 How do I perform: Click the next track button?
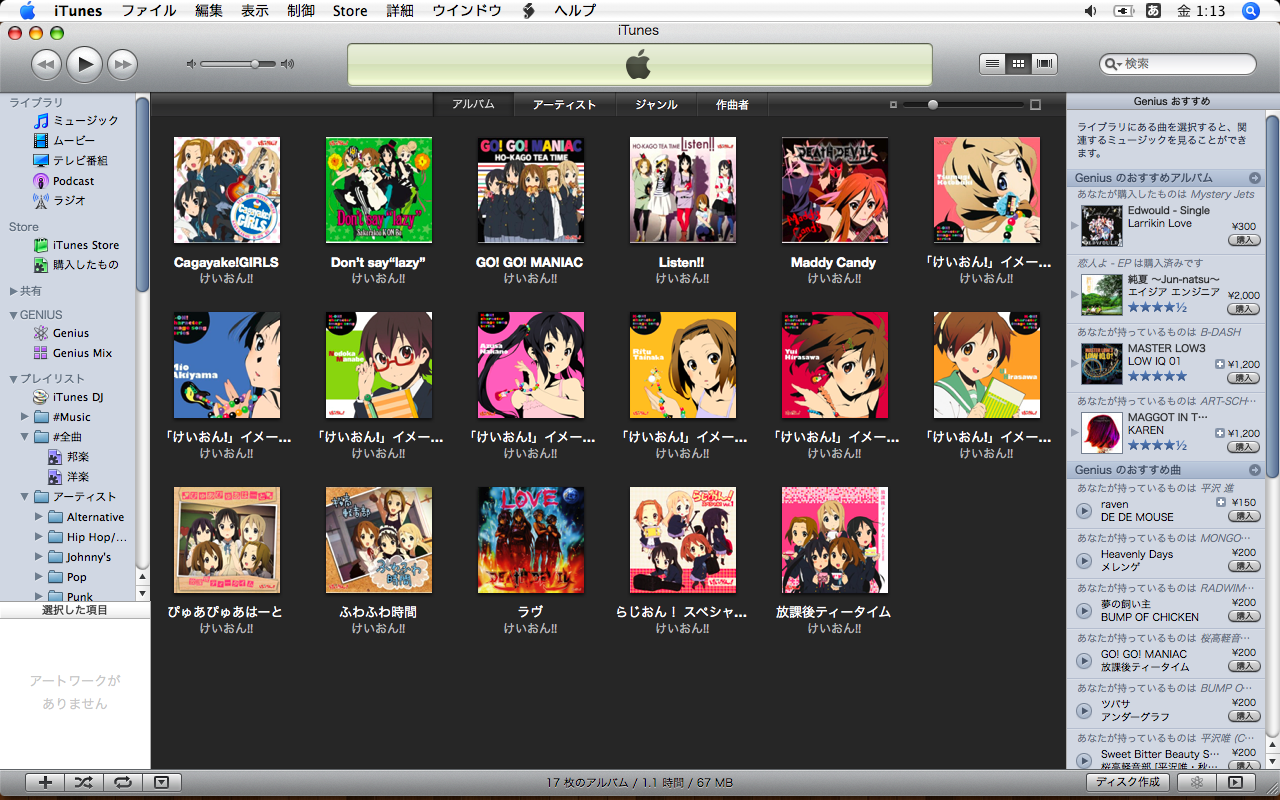coord(122,65)
